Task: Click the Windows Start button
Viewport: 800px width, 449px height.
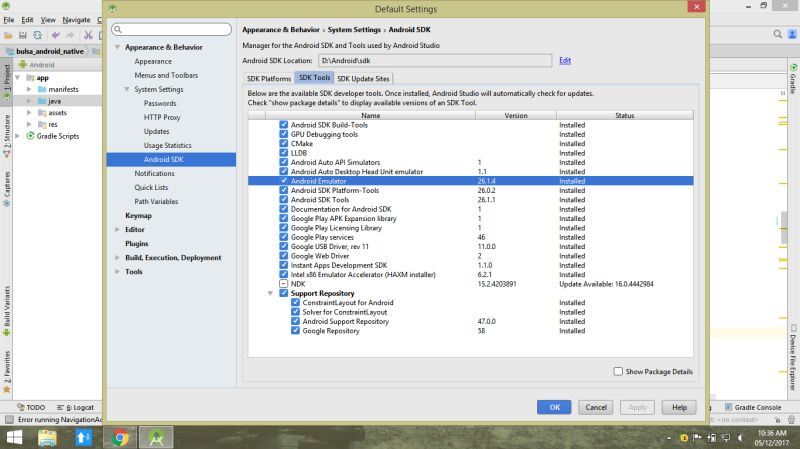Action: click(x=14, y=437)
